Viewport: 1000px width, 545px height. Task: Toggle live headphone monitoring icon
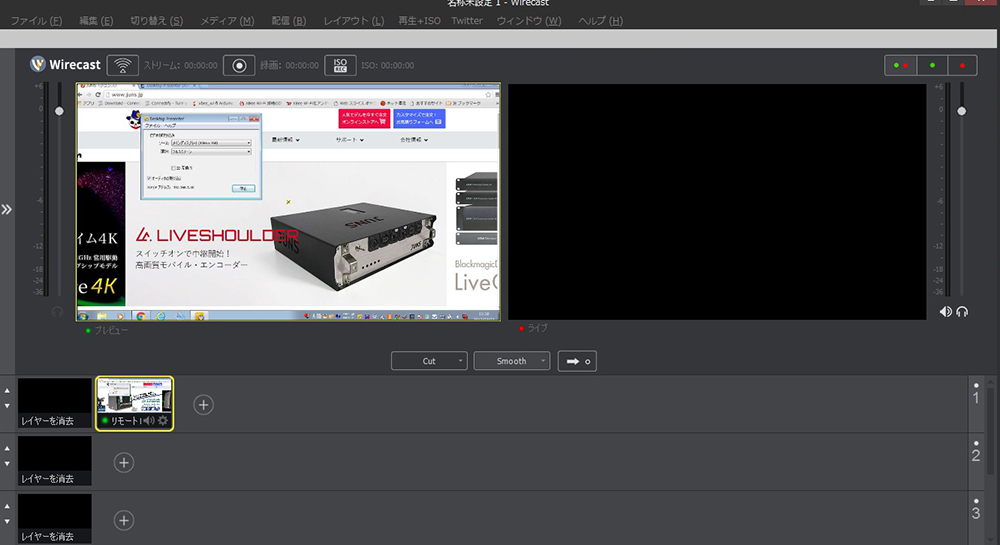pyautogui.click(x=962, y=312)
